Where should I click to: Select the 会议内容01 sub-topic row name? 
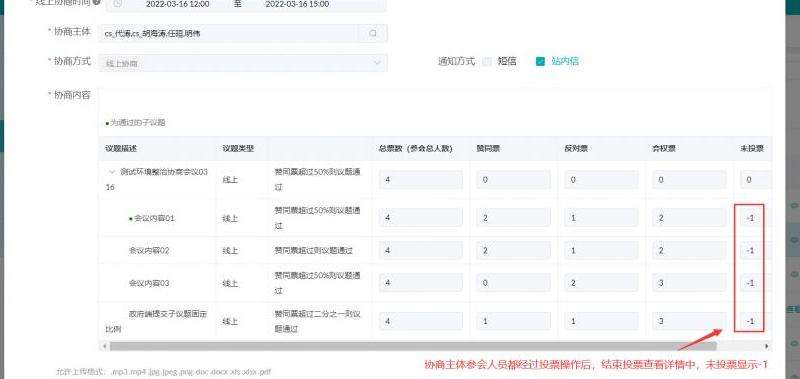click(155, 218)
